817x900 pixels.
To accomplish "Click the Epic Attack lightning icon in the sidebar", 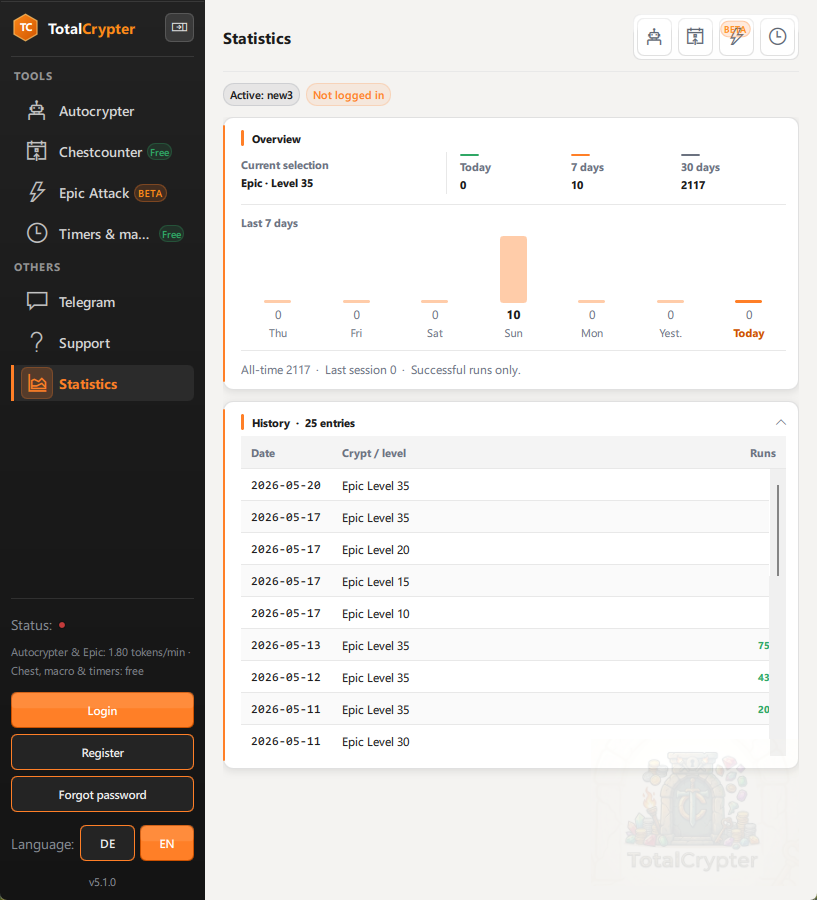I will [x=37, y=193].
